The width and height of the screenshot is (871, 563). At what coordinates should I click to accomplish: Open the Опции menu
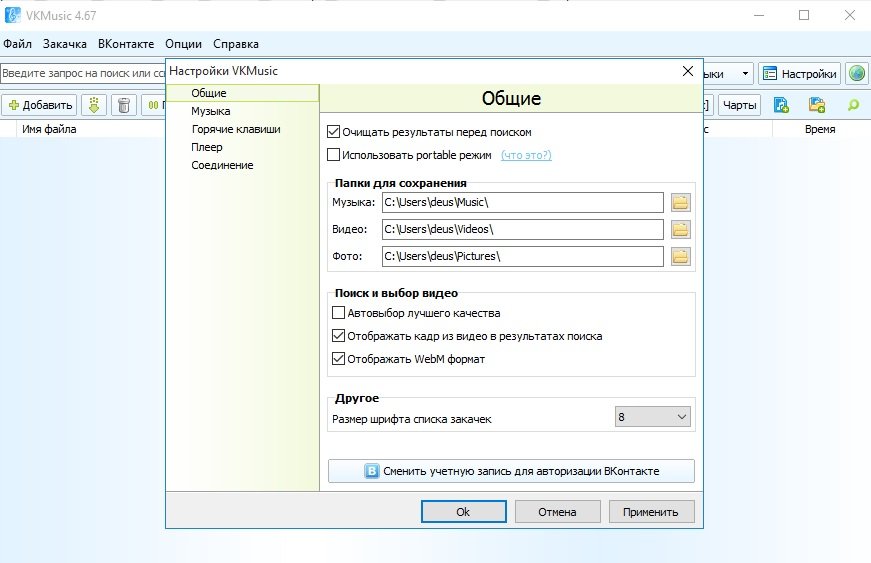tap(183, 44)
